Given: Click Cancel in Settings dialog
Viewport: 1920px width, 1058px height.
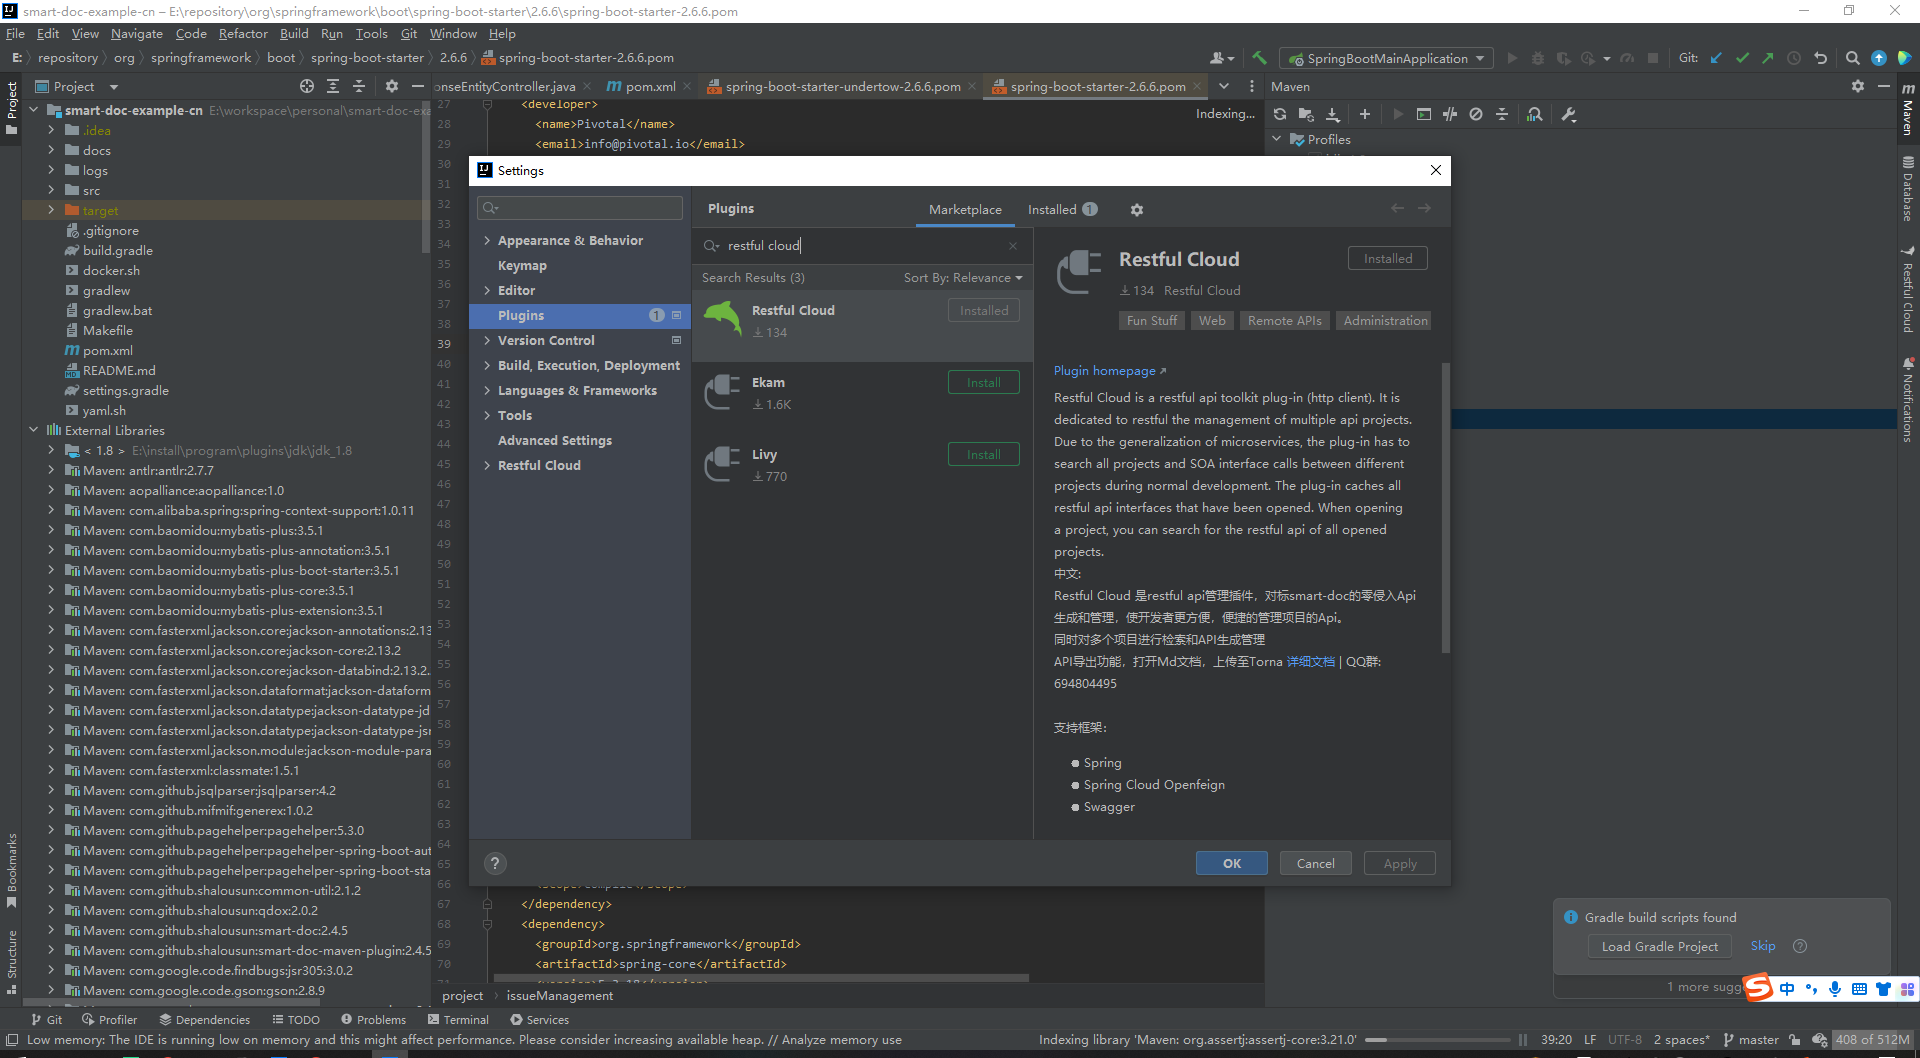Looking at the screenshot, I should tap(1316, 863).
